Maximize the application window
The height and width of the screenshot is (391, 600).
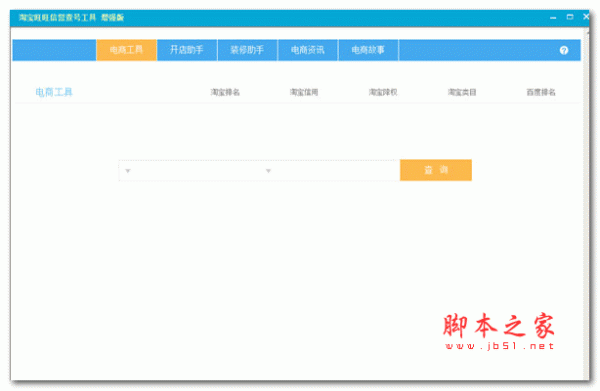coord(570,17)
